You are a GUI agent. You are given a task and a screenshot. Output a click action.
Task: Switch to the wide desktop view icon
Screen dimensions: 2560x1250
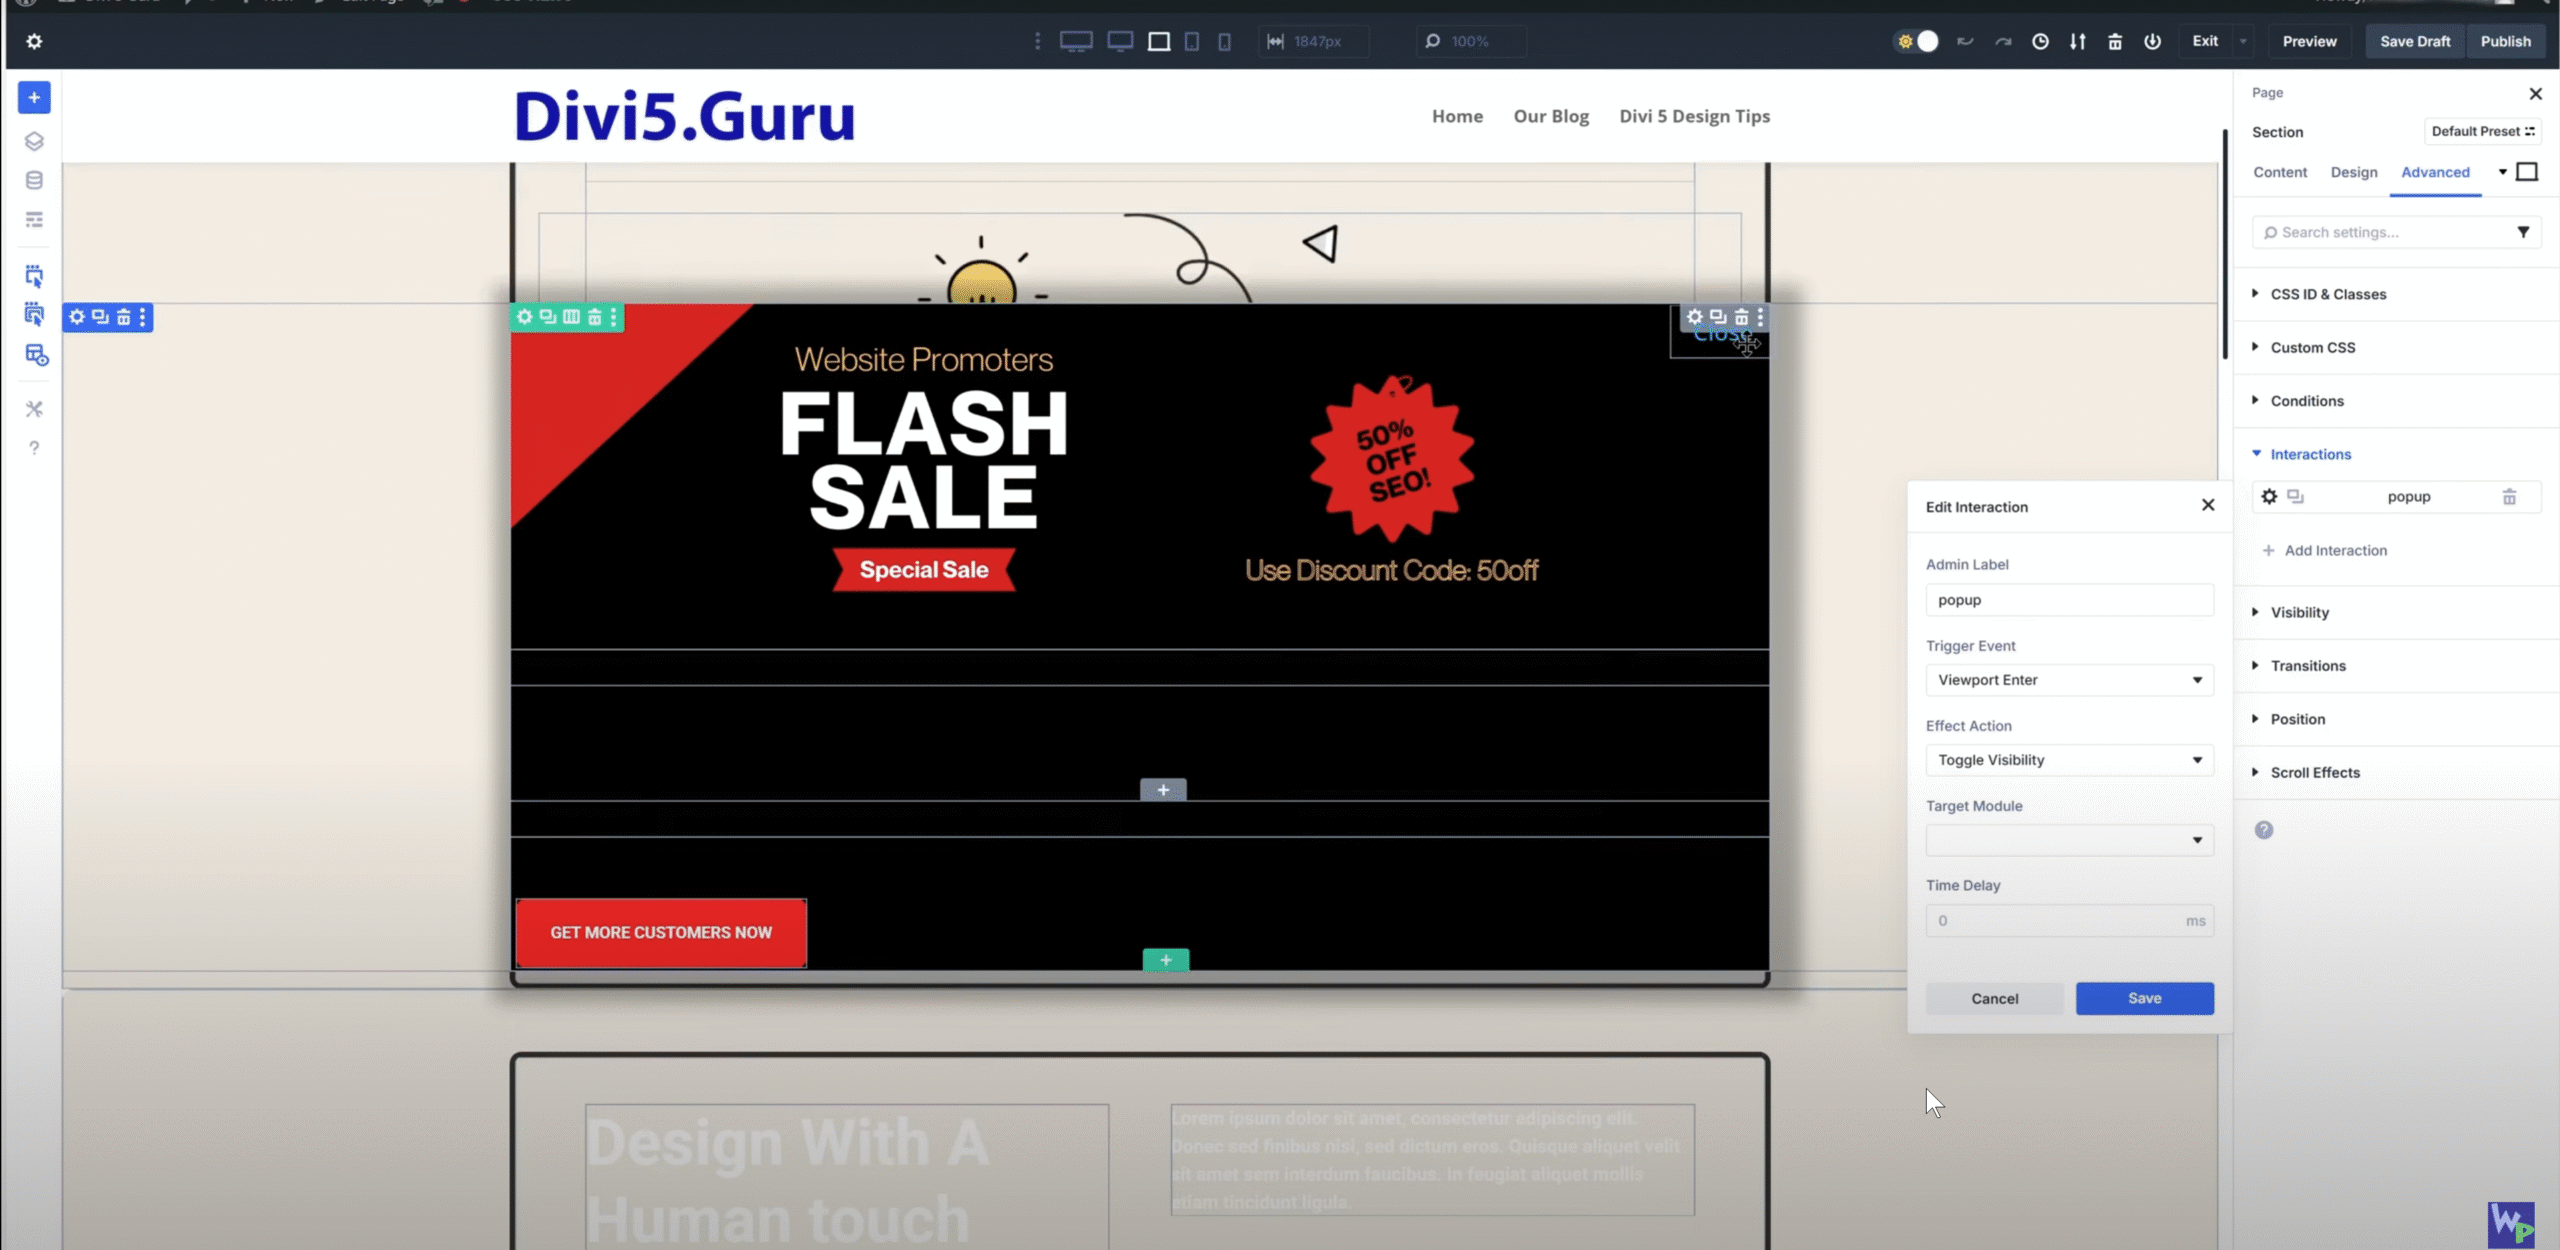coord(1076,41)
